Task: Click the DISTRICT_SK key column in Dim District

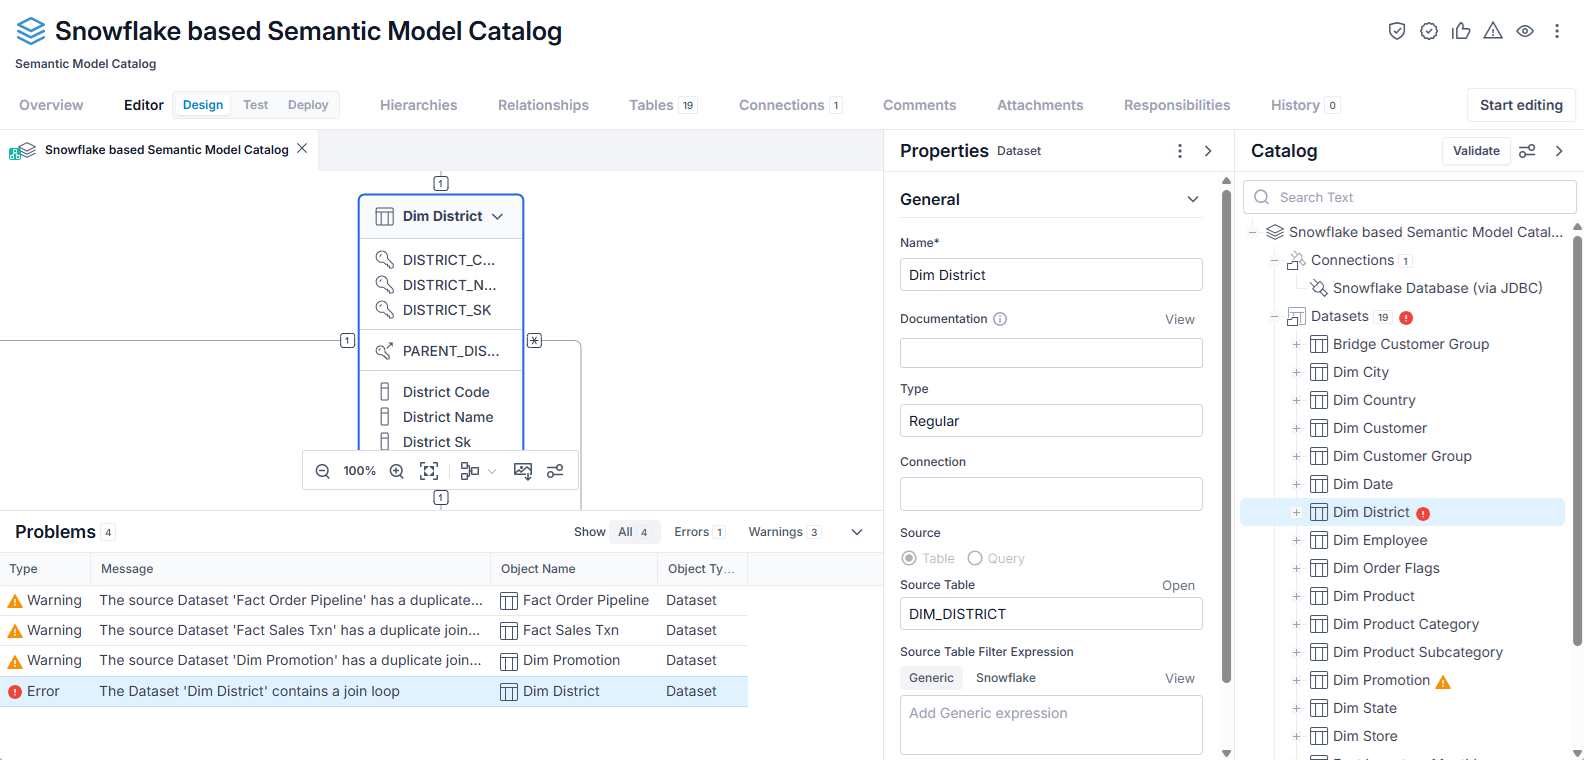Action: tap(447, 310)
